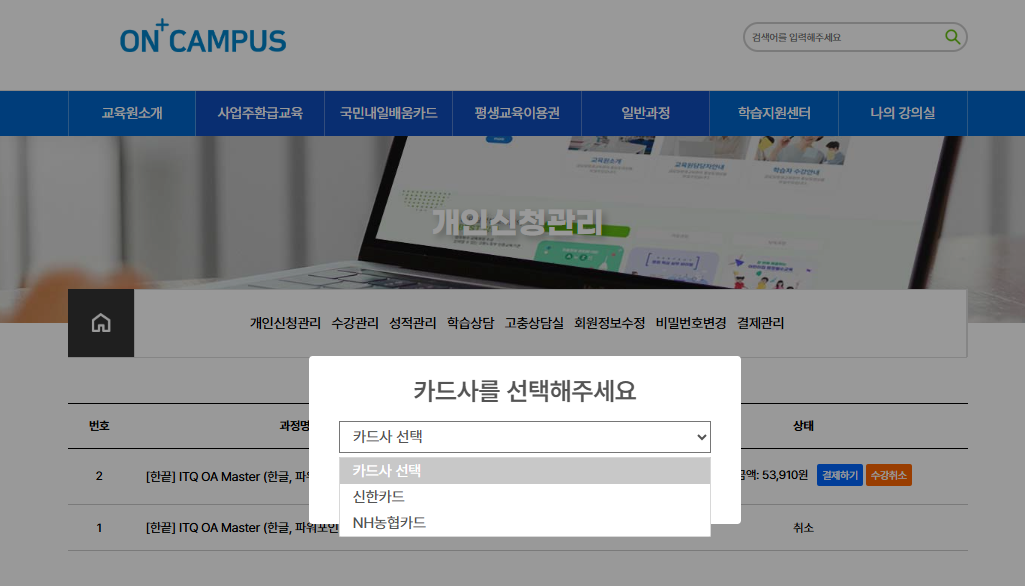Screen dimensions: 1025x586
Task: Open the 비밀번호변경 link
Action: (691, 323)
